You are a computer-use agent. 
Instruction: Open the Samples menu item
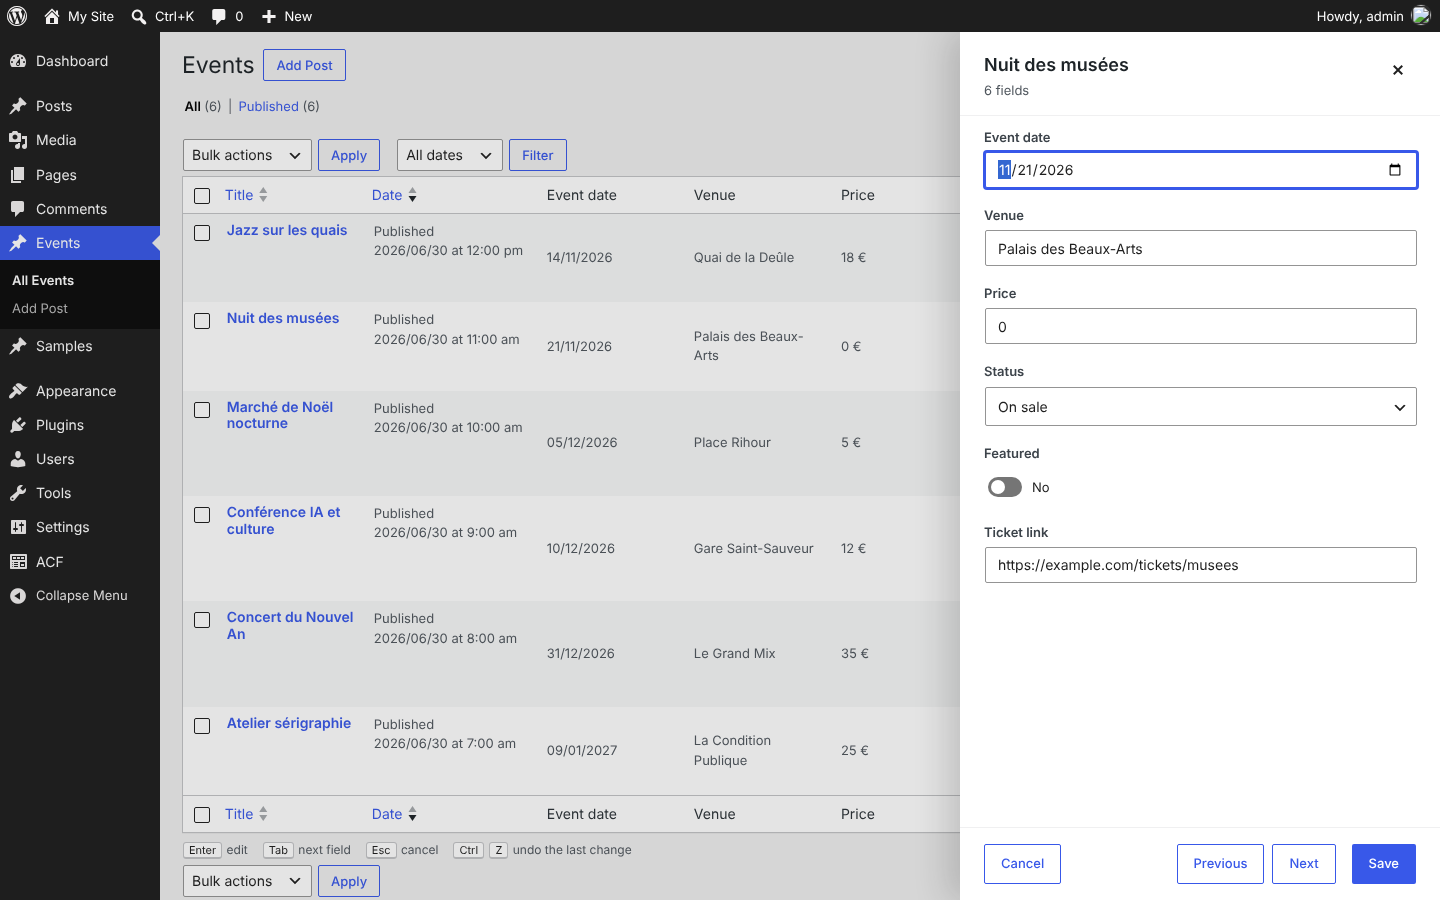click(x=80, y=346)
